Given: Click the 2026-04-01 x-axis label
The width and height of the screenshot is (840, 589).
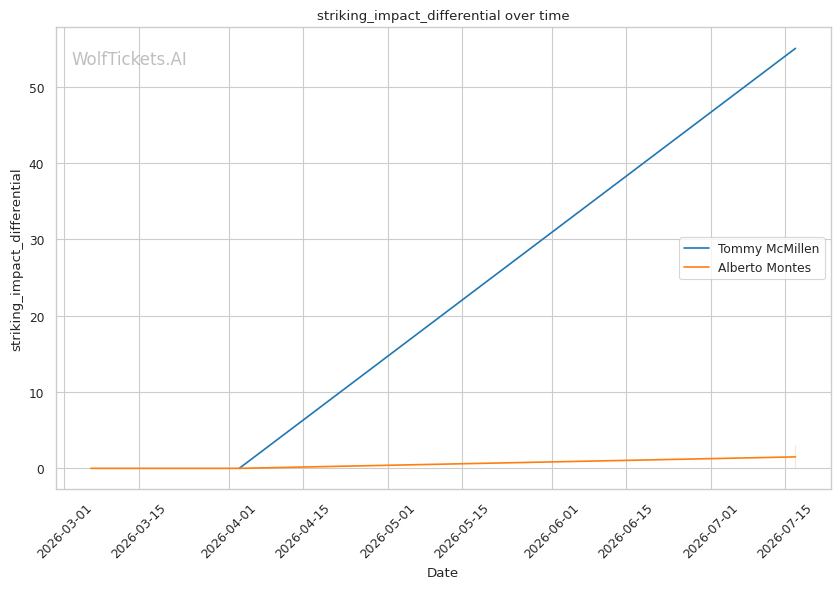Looking at the screenshot, I should coord(229,532).
